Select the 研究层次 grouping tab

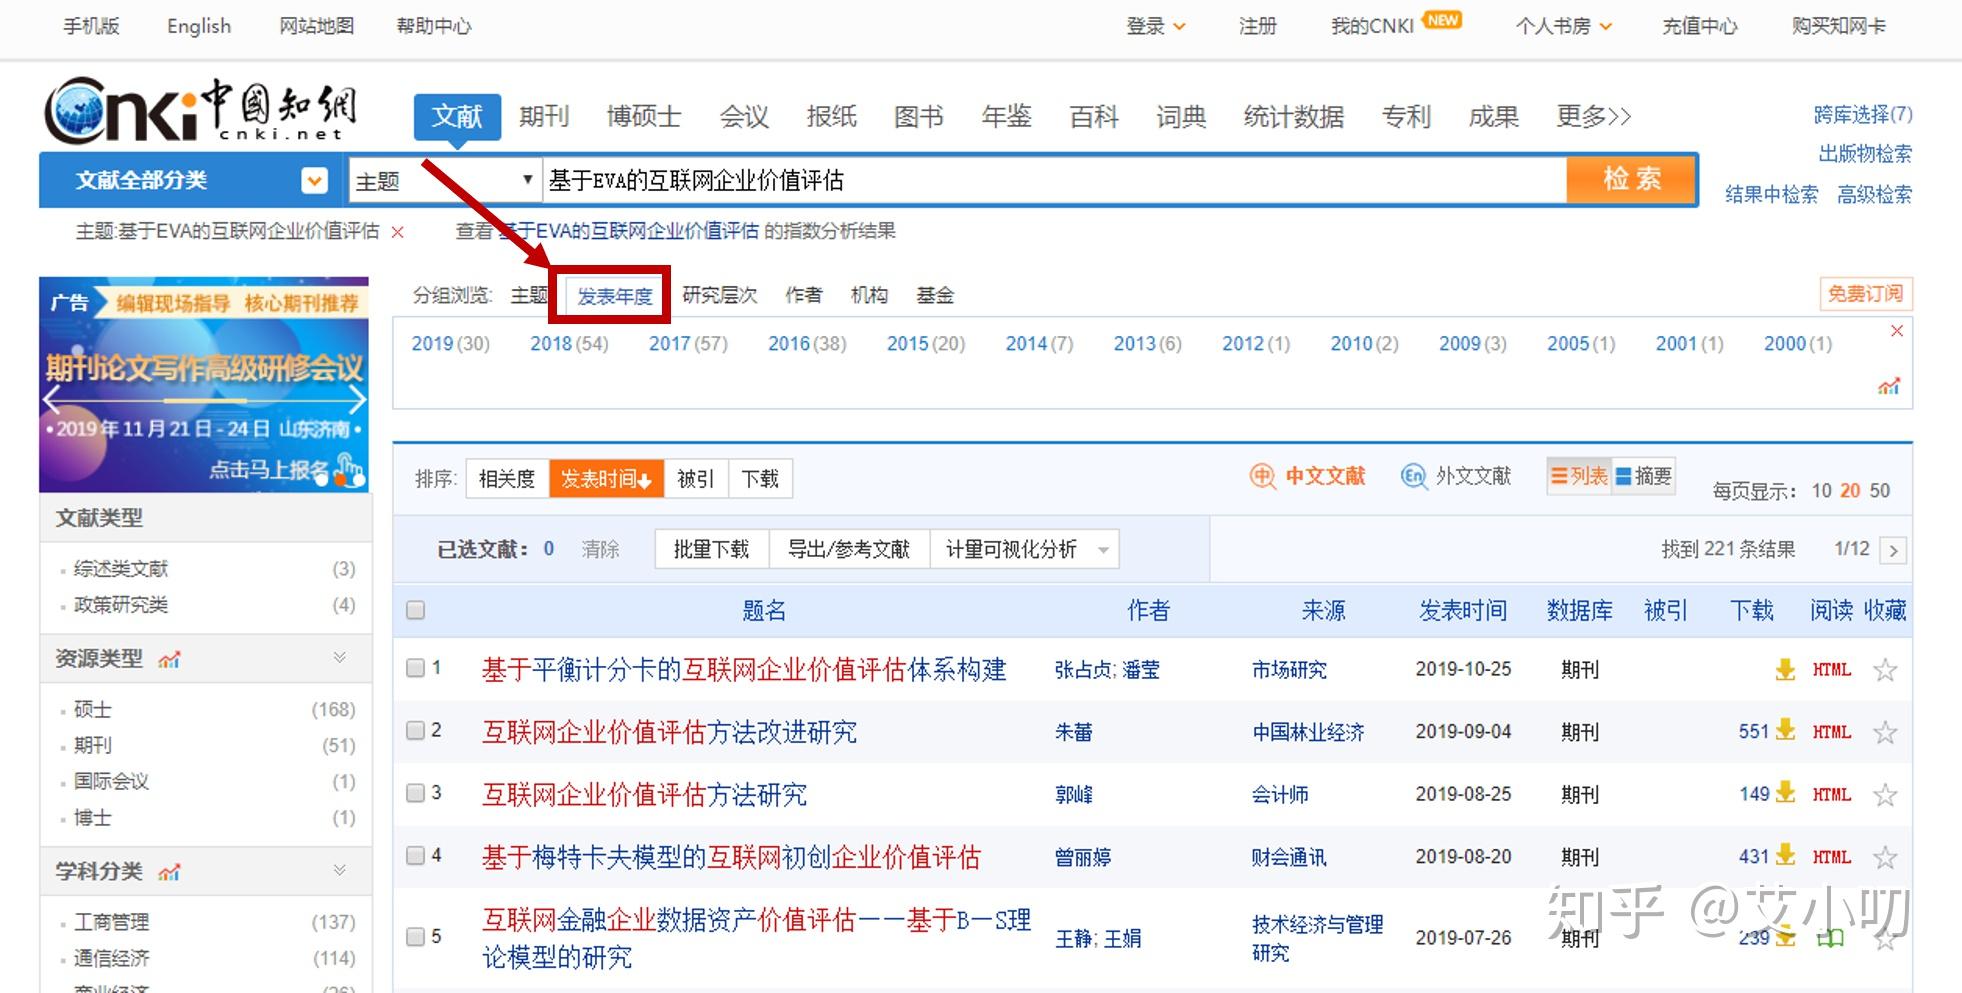[720, 295]
